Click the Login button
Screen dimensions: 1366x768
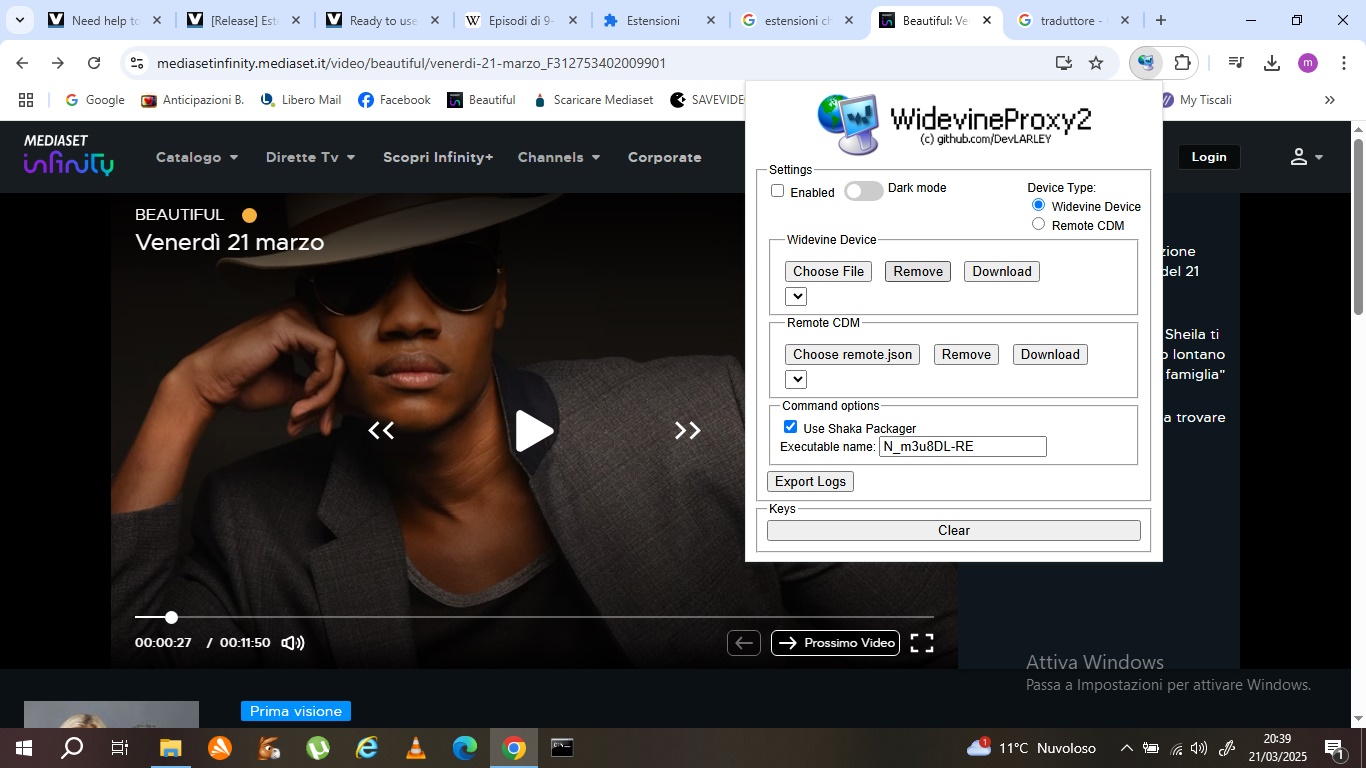[1209, 157]
